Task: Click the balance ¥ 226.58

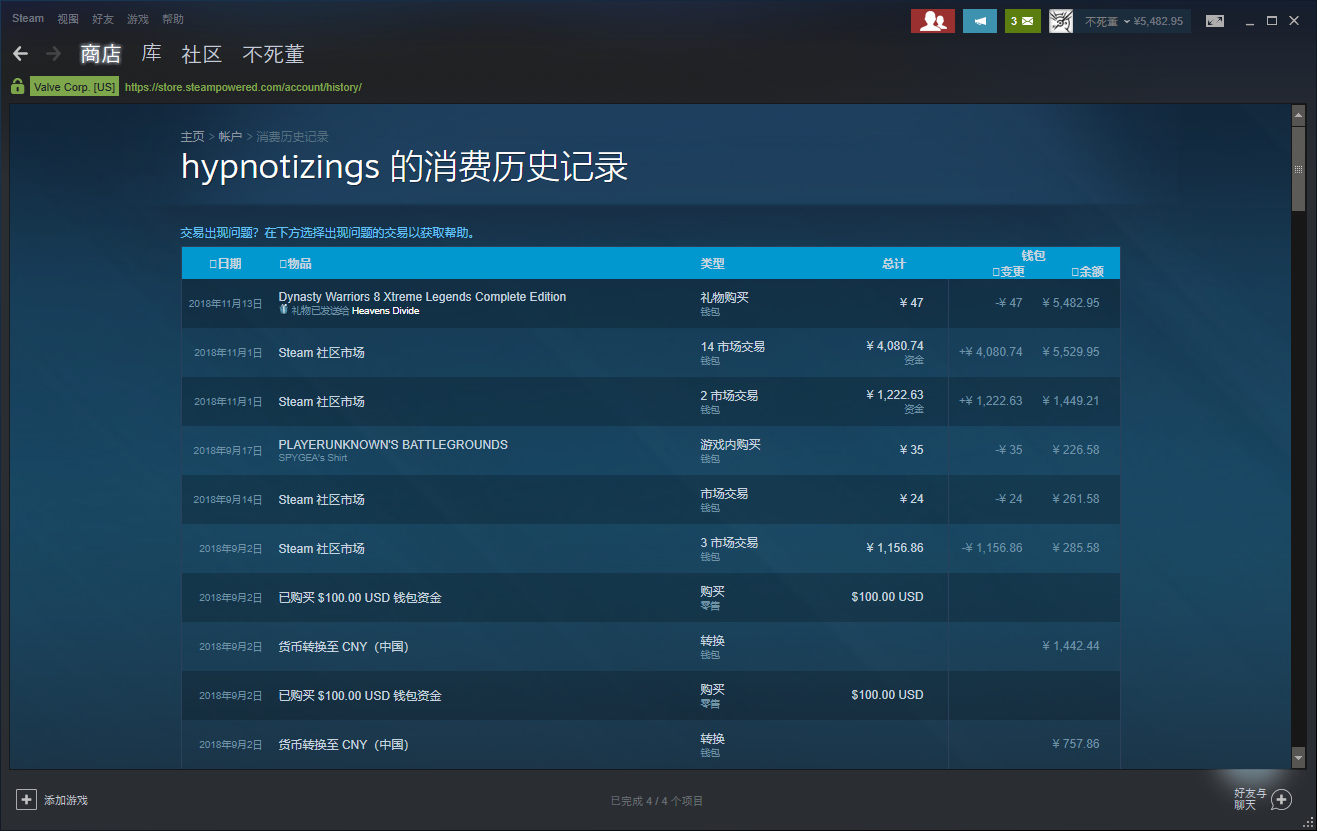Action: (1076, 450)
